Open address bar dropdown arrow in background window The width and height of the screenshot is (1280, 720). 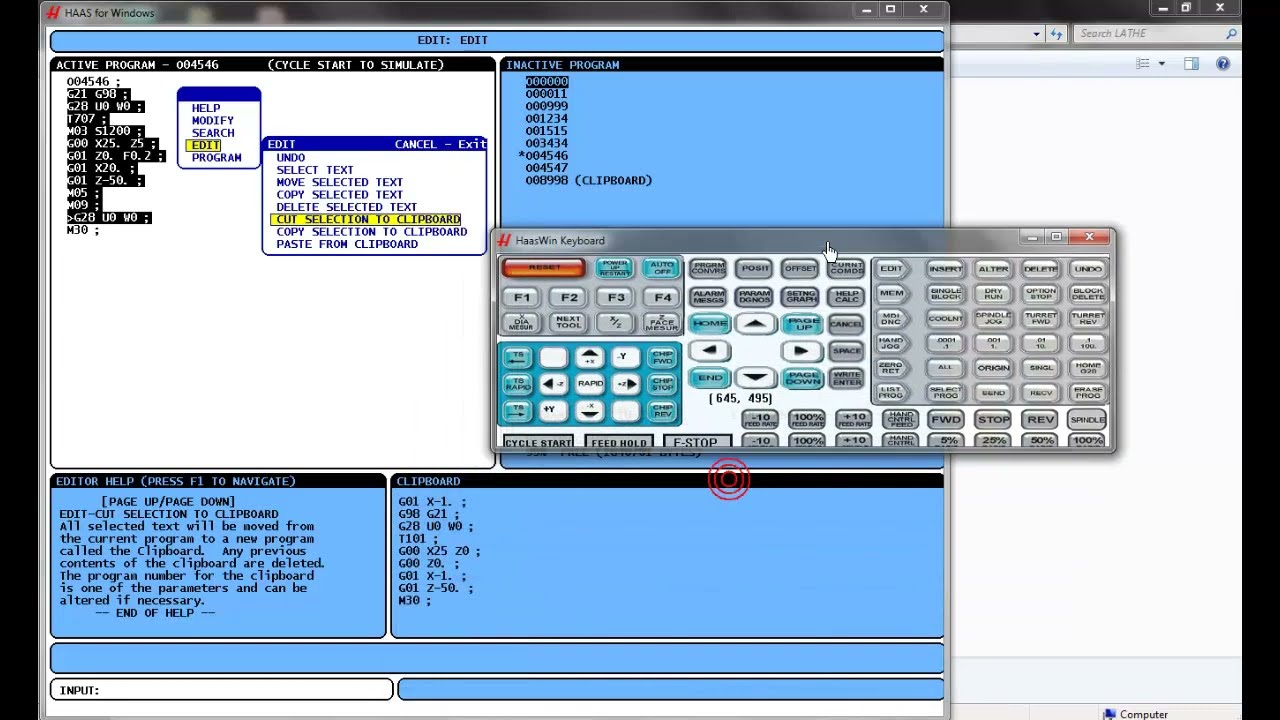click(x=1037, y=34)
